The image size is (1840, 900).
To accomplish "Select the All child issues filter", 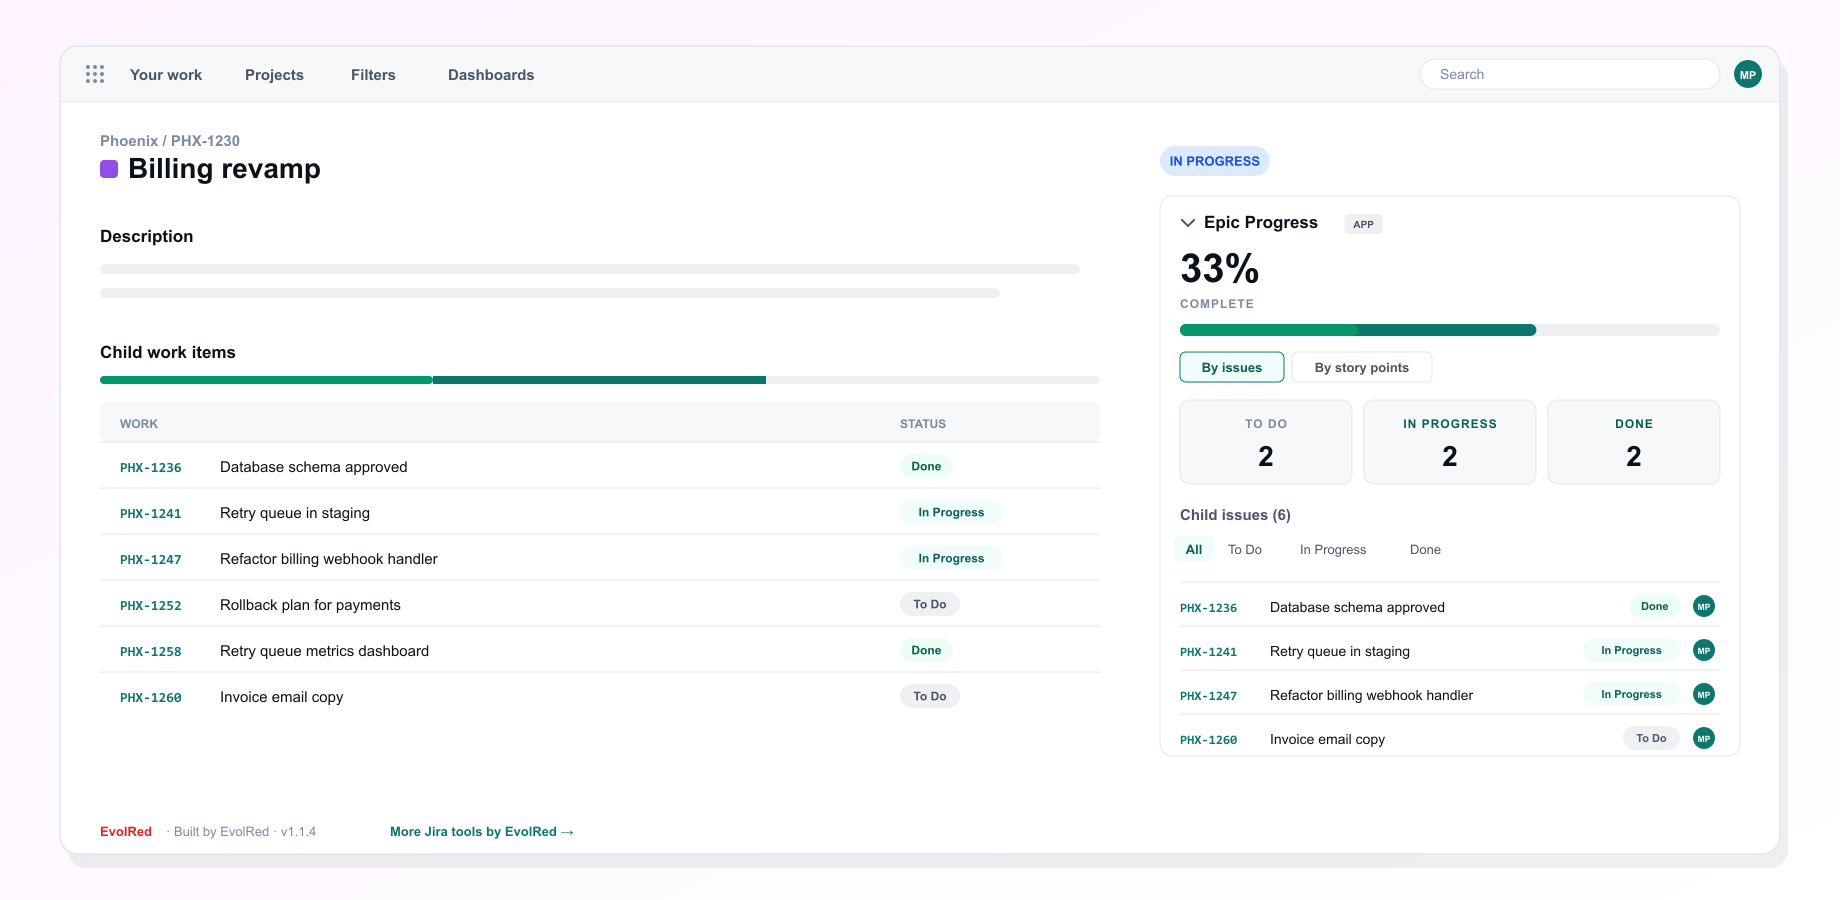I will (x=1194, y=549).
